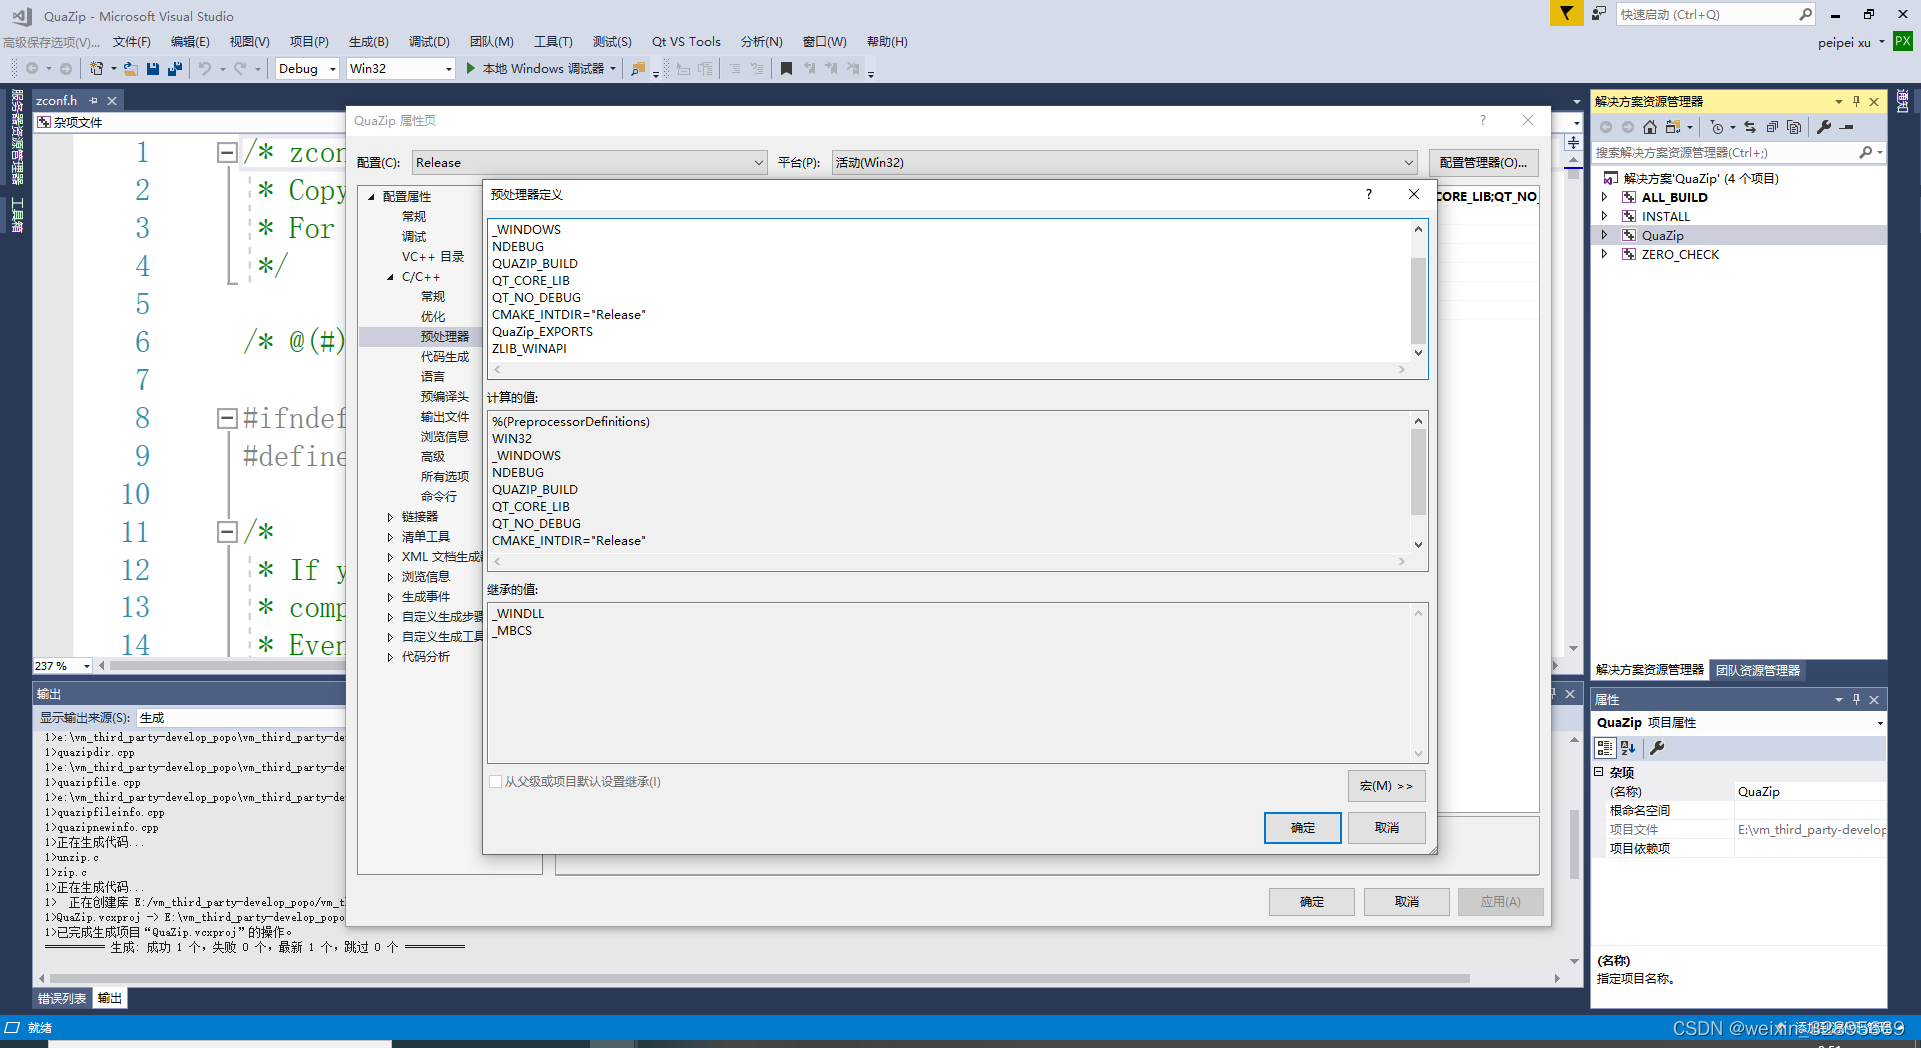
Task: Select the 命令行 tree item under C/C++
Action: pos(439,497)
